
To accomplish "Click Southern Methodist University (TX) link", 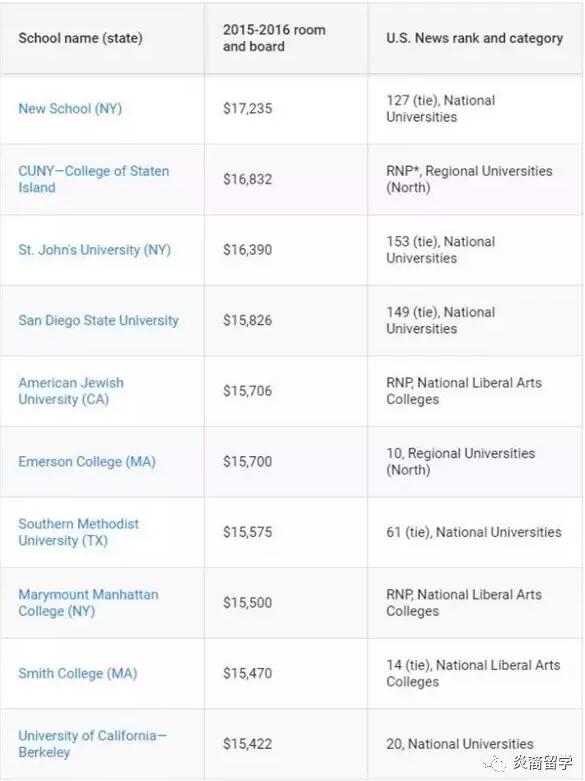I will pyautogui.click(x=79, y=532).
